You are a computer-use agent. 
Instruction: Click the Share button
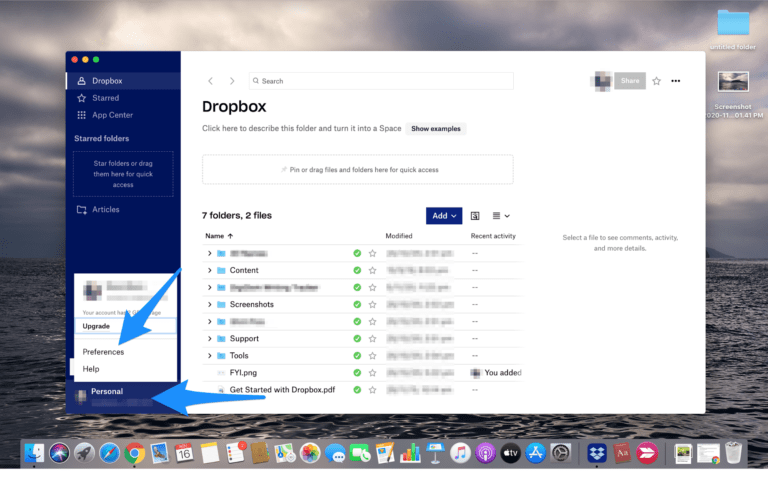tap(630, 81)
